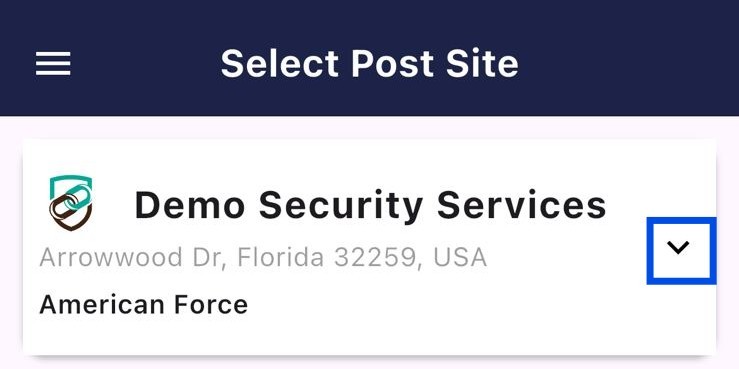Tap the Arrowwood Dr, Florida 32259 address
The height and width of the screenshot is (369, 739).
tap(263, 257)
